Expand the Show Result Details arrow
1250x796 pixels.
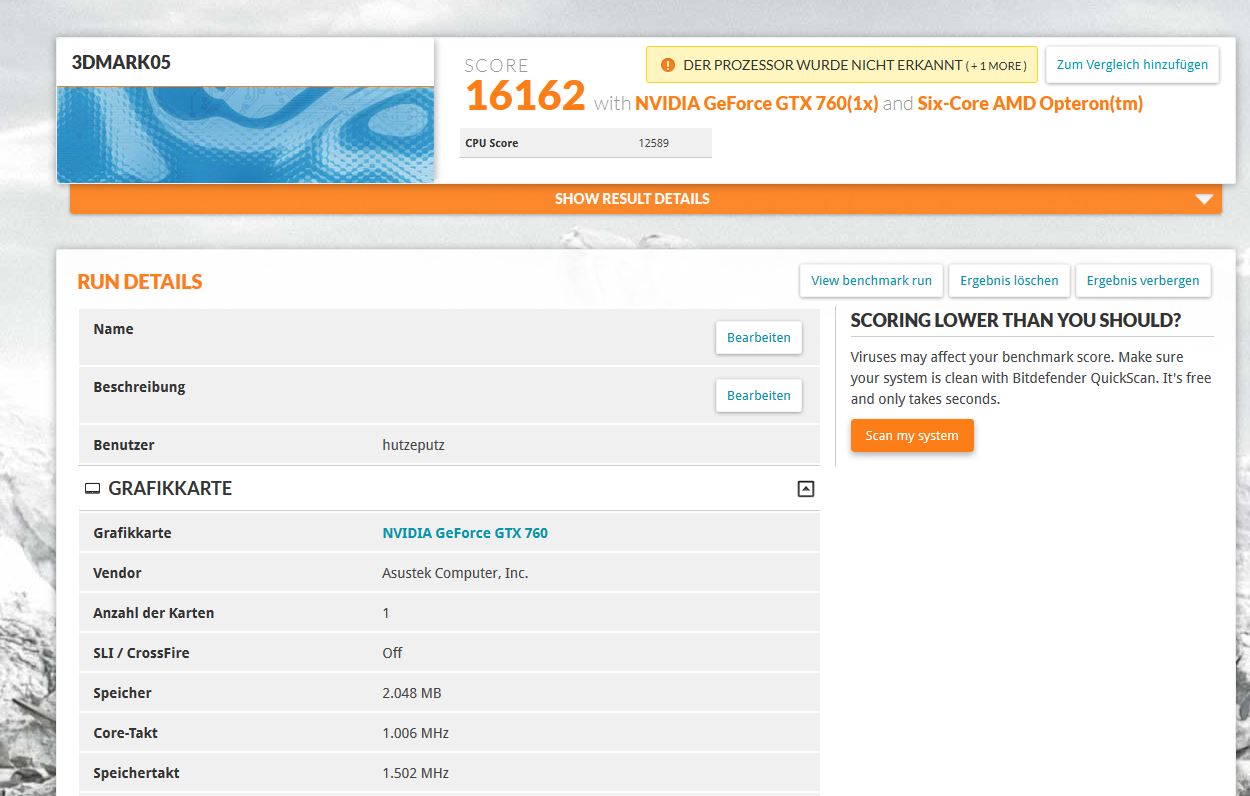click(x=1204, y=199)
